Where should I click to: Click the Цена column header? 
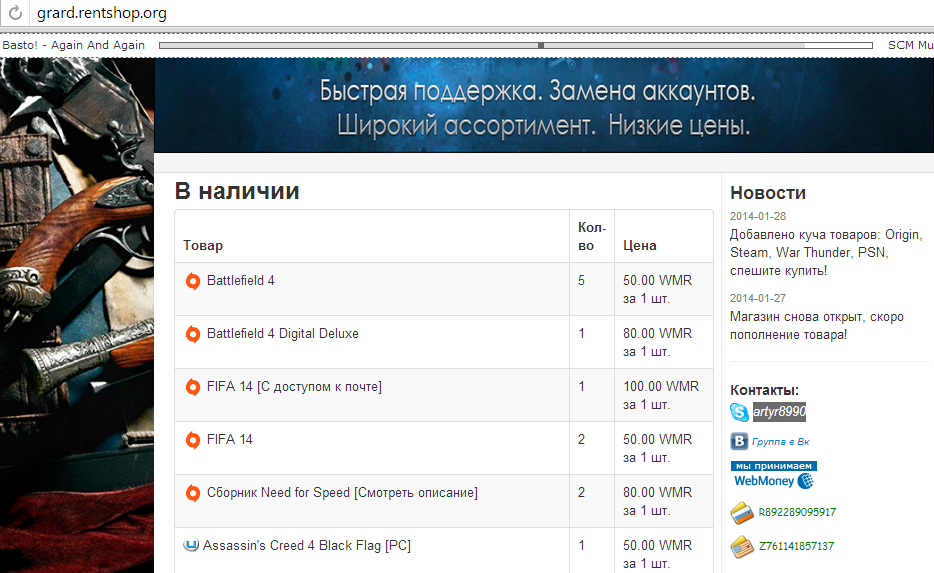[640, 245]
